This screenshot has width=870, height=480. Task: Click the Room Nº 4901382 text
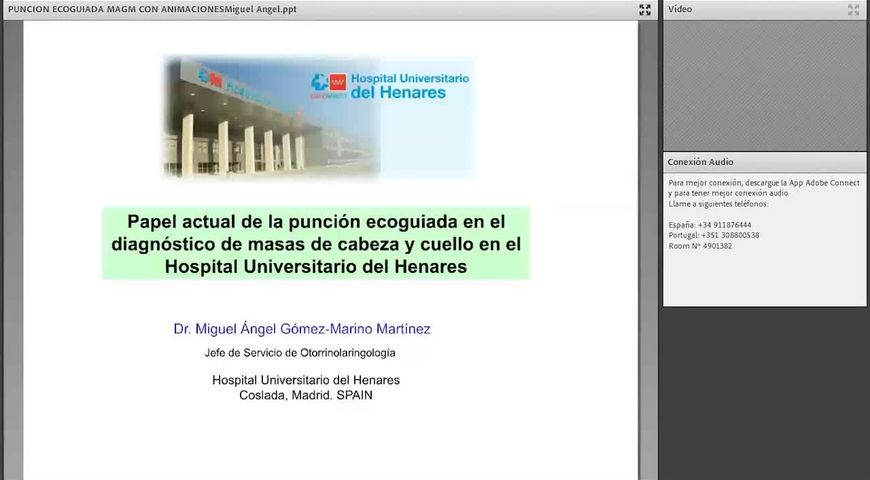point(700,246)
